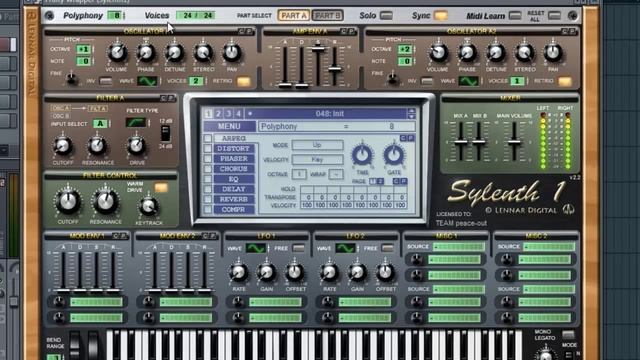This screenshot has height=360, width=640.
Task: Enable Midi Learn switch
Action: click(x=516, y=16)
